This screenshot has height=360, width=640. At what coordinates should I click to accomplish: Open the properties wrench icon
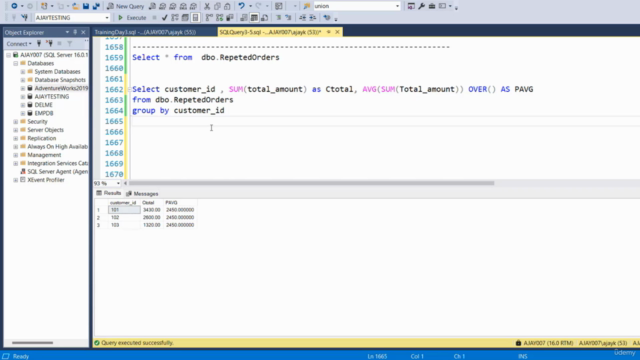pyautogui.click(x=422, y=6)
